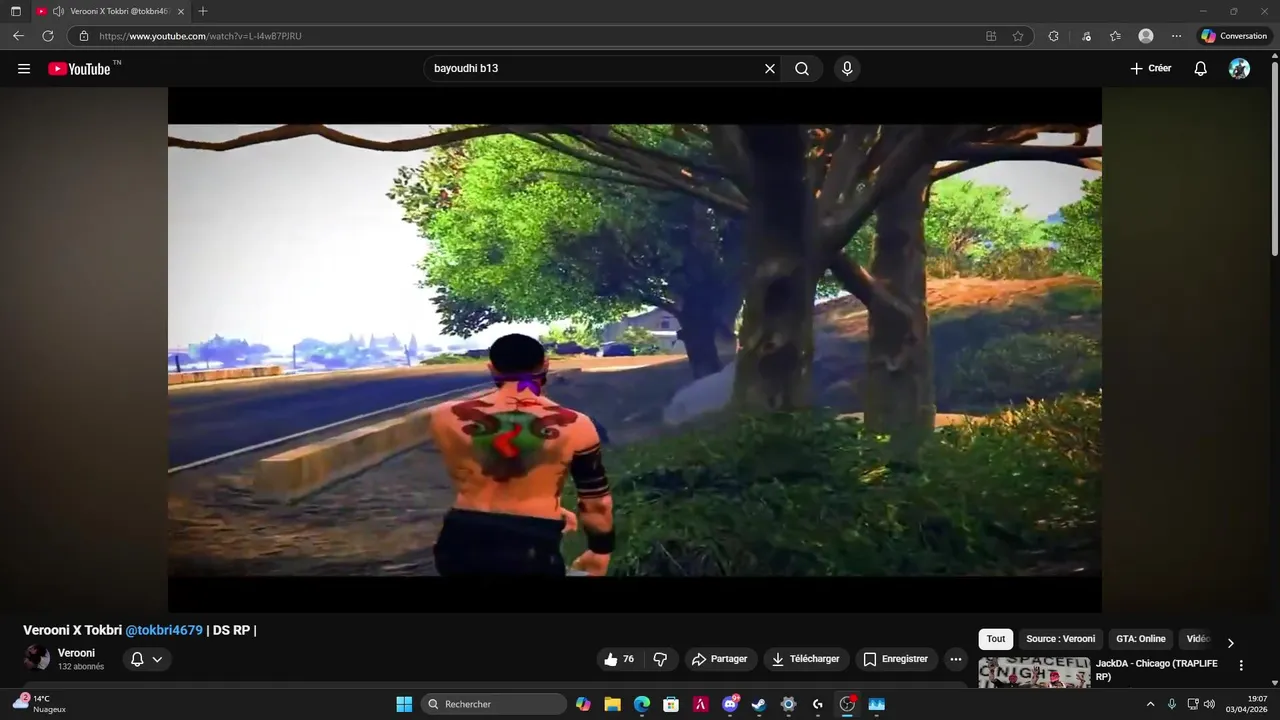Like the video with thumbs up
Screen dimensions: 1280x720
tap(619, 659)
